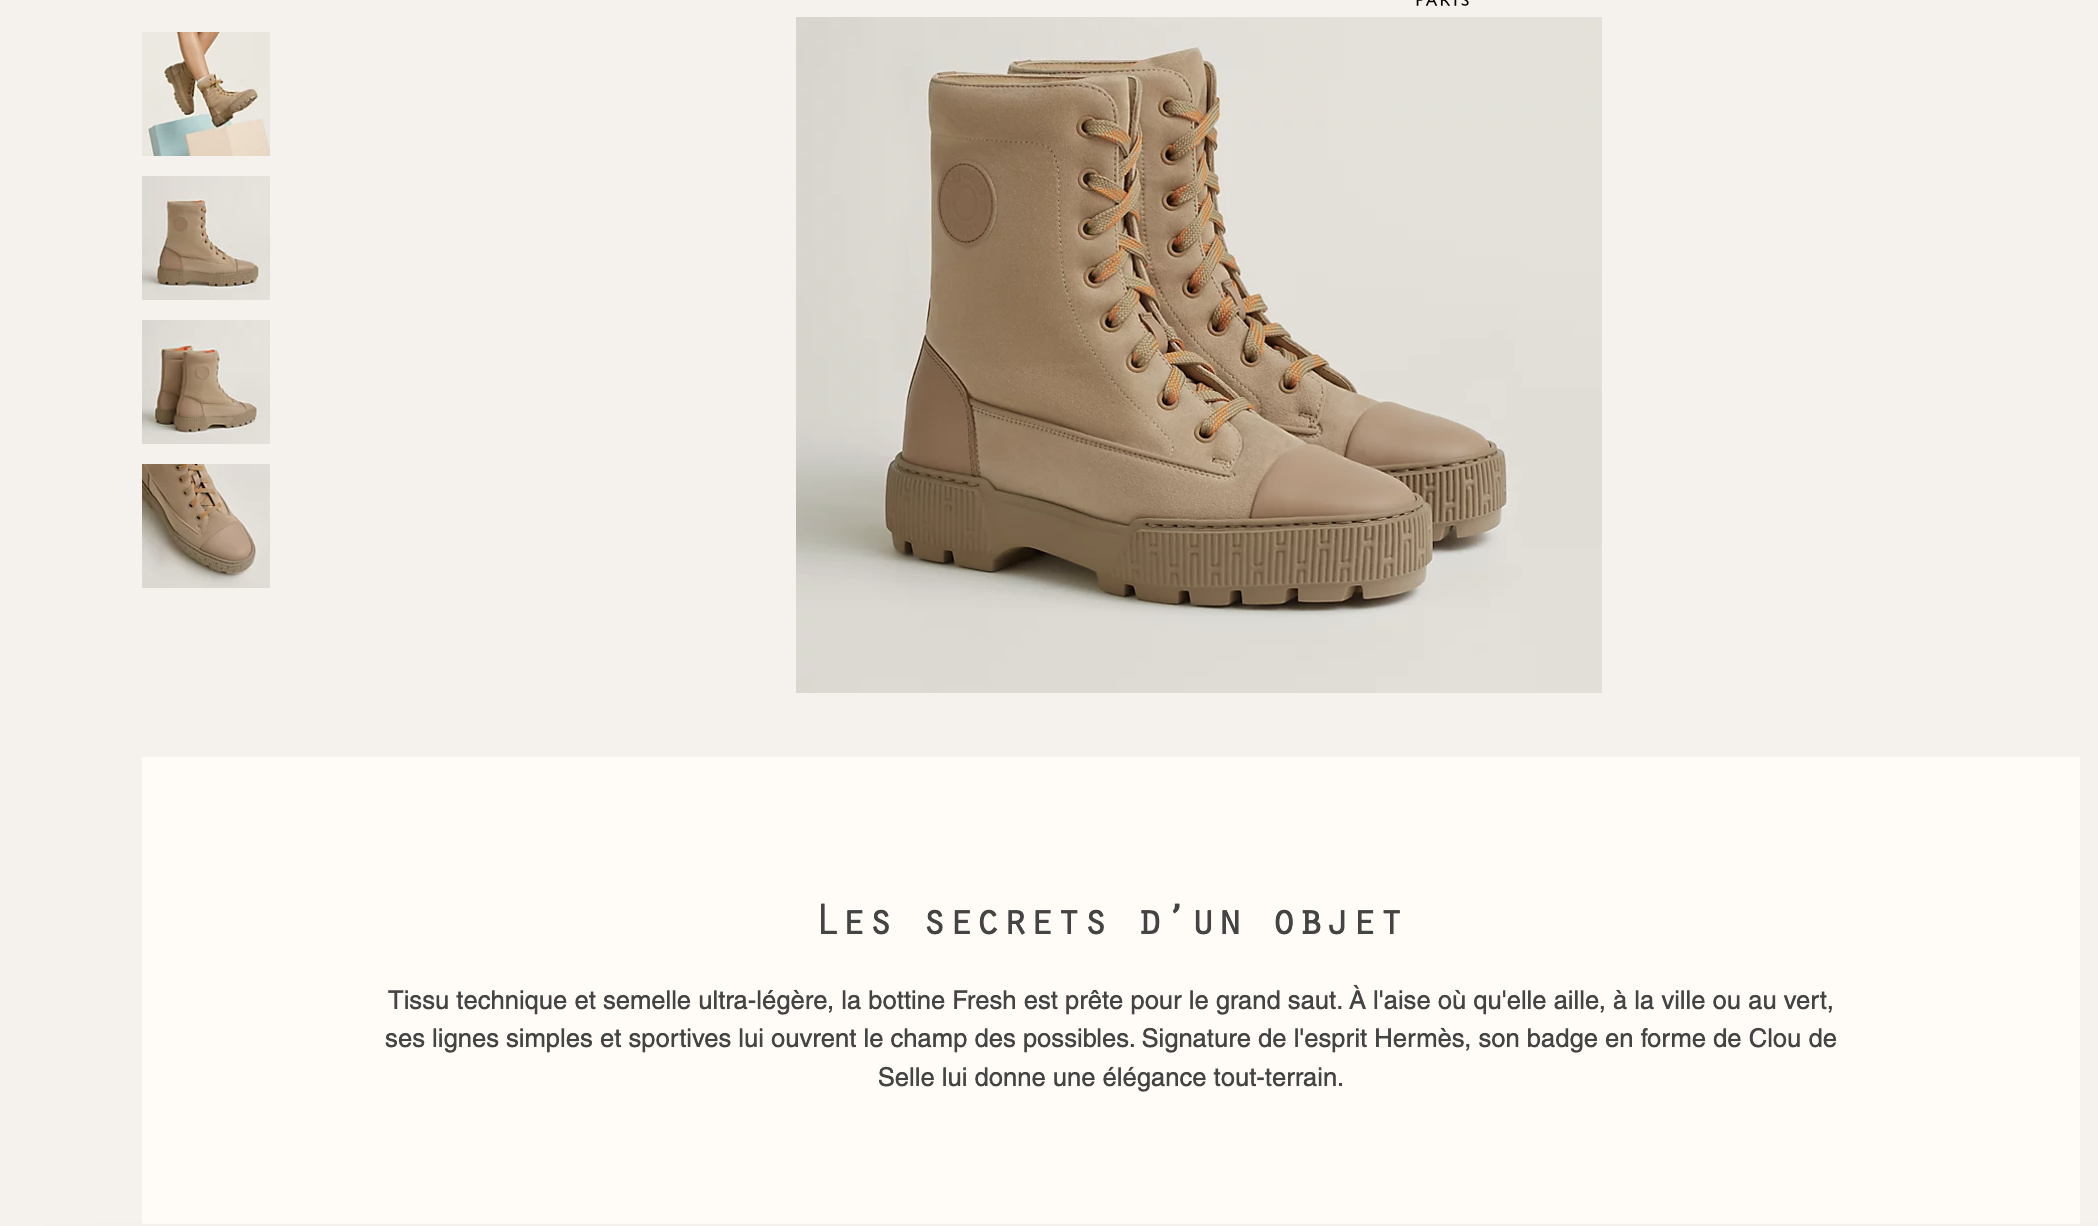2098x1226 pixels.
Task: Select the close-up toe cap thumbnail
Action: (206, 526)
